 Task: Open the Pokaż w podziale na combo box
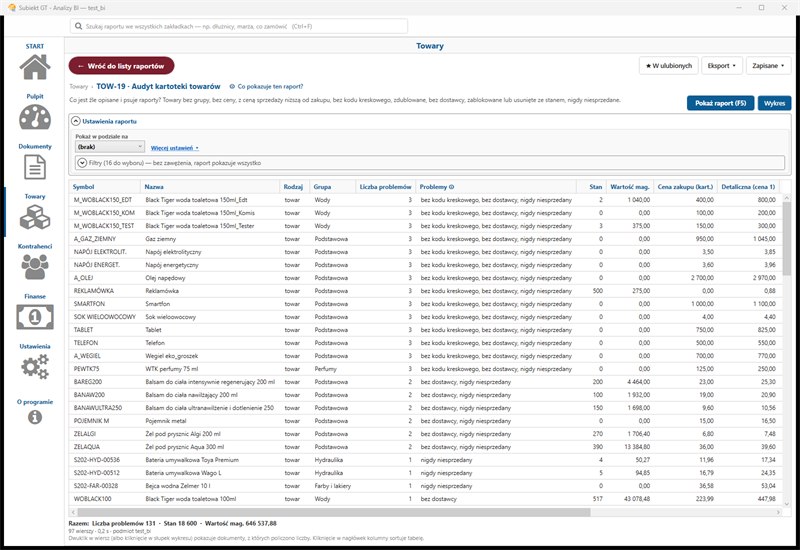pyautogui.click(x=110, y=147)
